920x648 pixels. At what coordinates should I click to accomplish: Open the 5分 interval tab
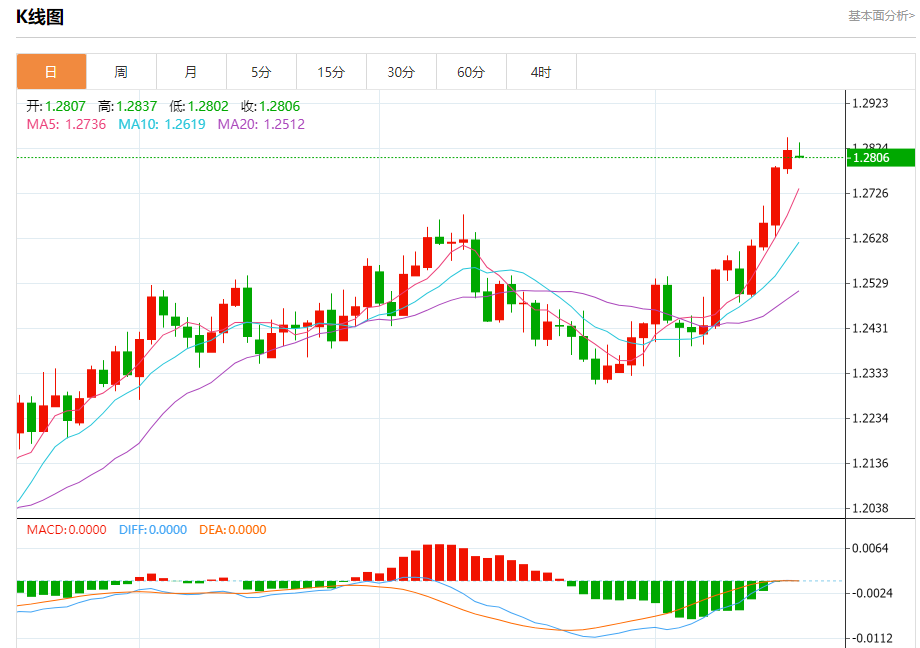coord(261,72)
